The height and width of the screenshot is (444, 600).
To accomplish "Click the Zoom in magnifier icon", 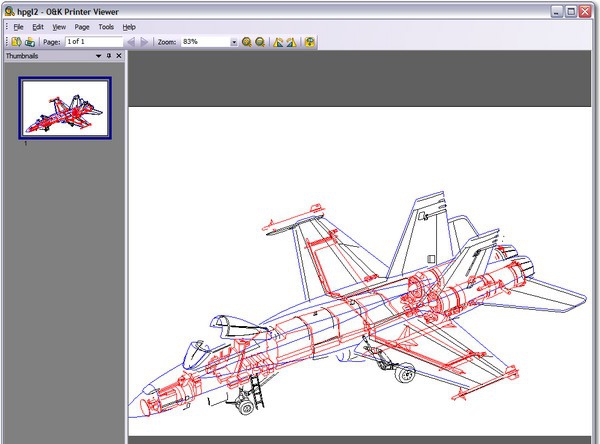I will pyautogui.click(x=247, y=42).
